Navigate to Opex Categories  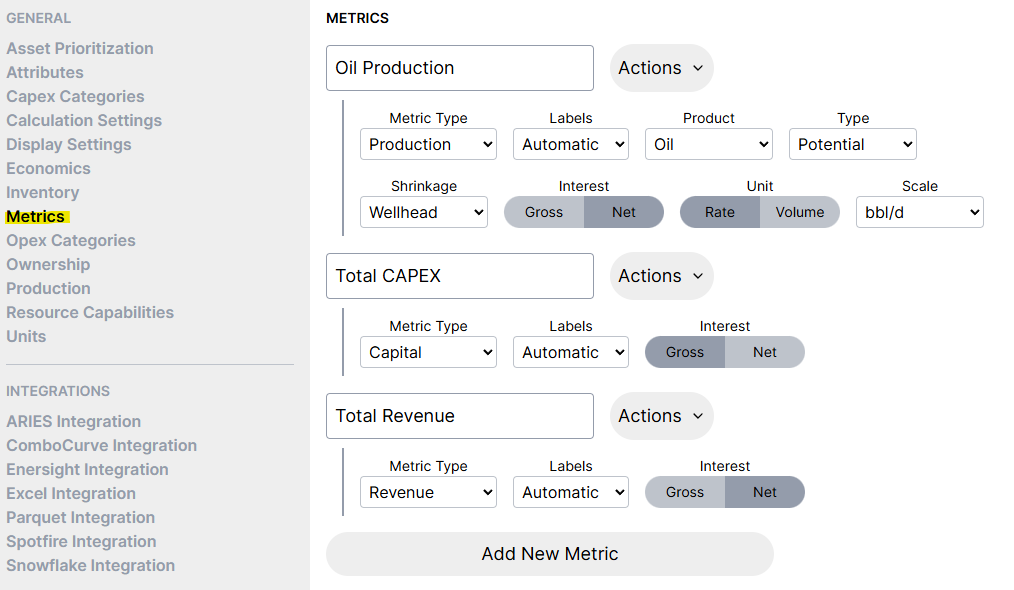tap(70, 240)
